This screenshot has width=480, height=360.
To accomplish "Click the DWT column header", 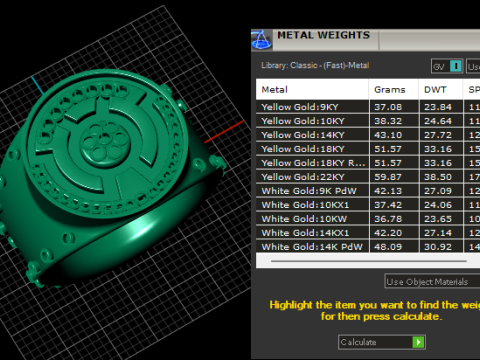I will tap(441, 89).
